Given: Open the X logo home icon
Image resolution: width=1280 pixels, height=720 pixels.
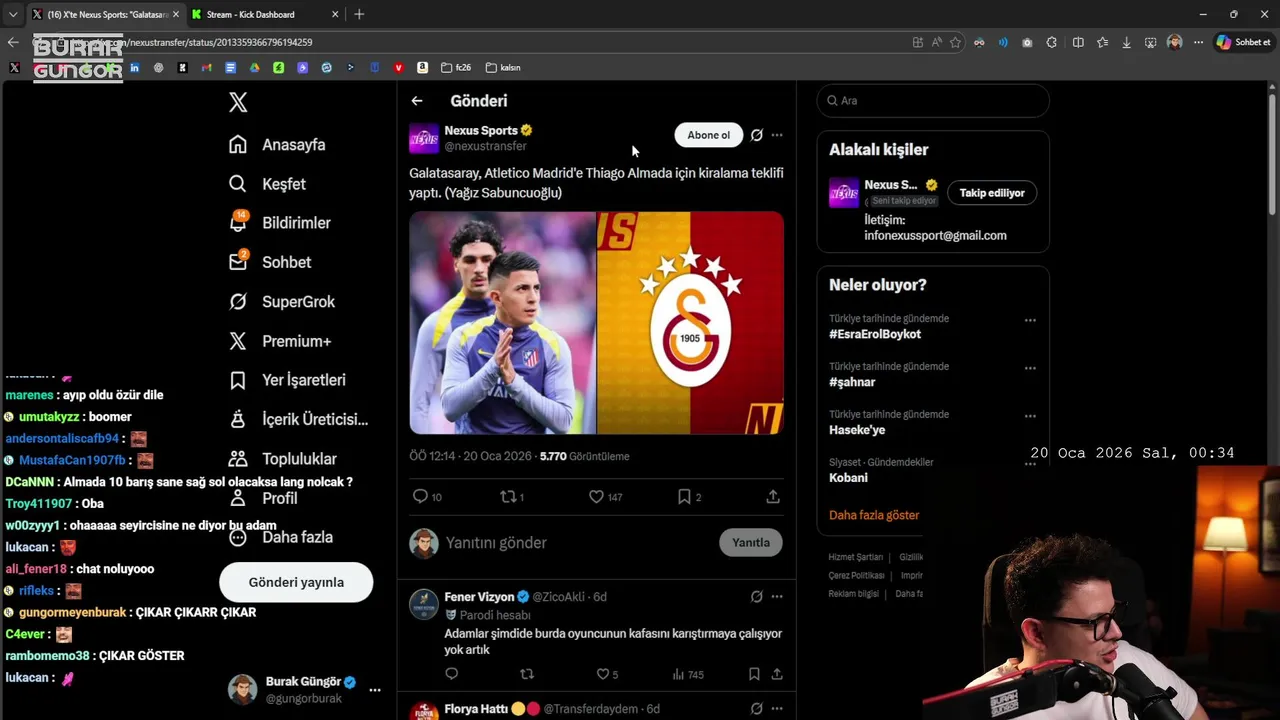Looking at the screenshot, I should click(238, 102).
